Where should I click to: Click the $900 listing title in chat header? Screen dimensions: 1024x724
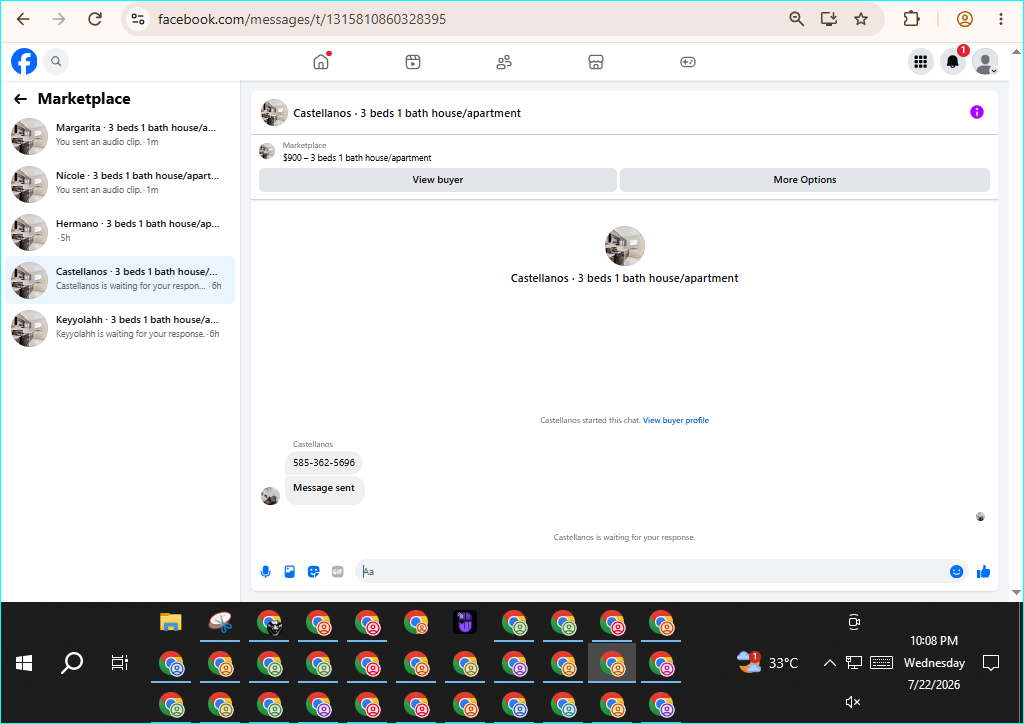coord(357,158)
